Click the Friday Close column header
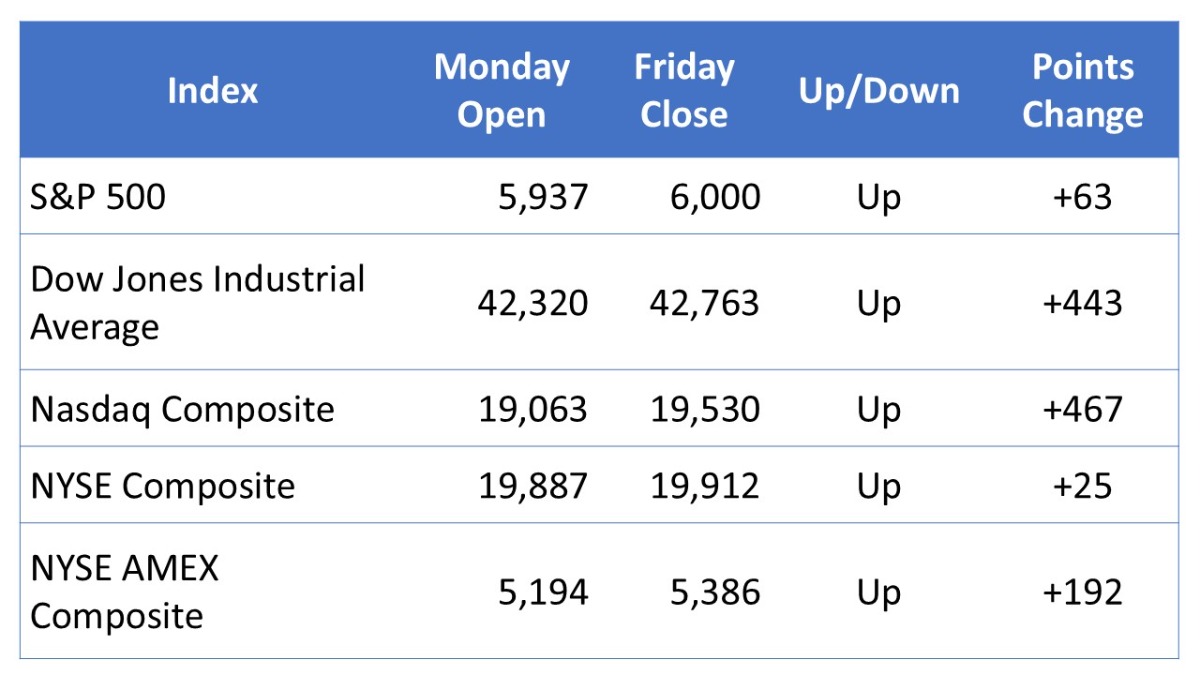The width and height of the screenshot is (1200, 675). [x=684, y=91]
